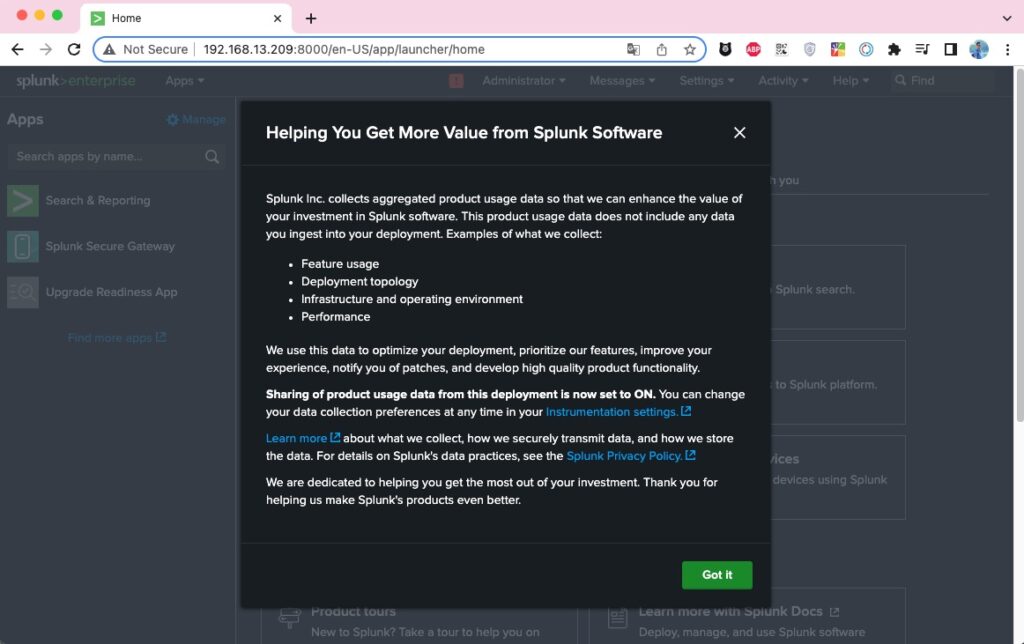
Task: Click the macOS green fullscreen button
Action: click(x=57, y=15)
